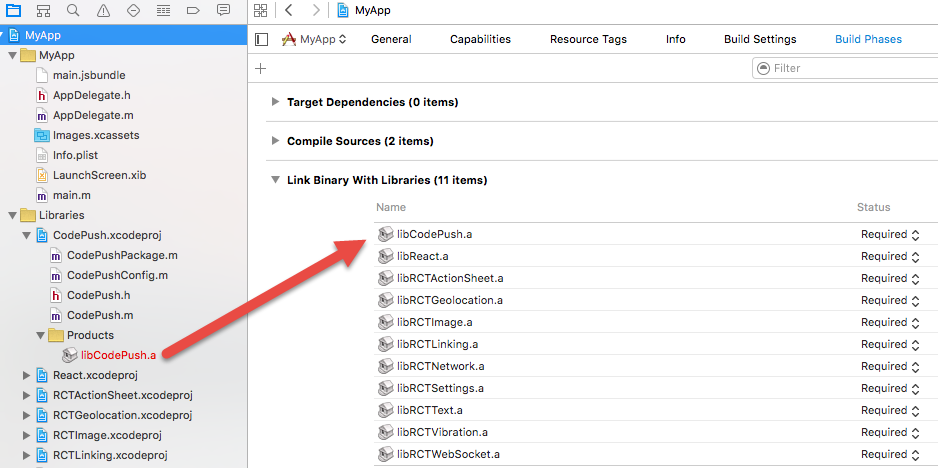Open the Find navigator magnifier icon

pos(73,10)
